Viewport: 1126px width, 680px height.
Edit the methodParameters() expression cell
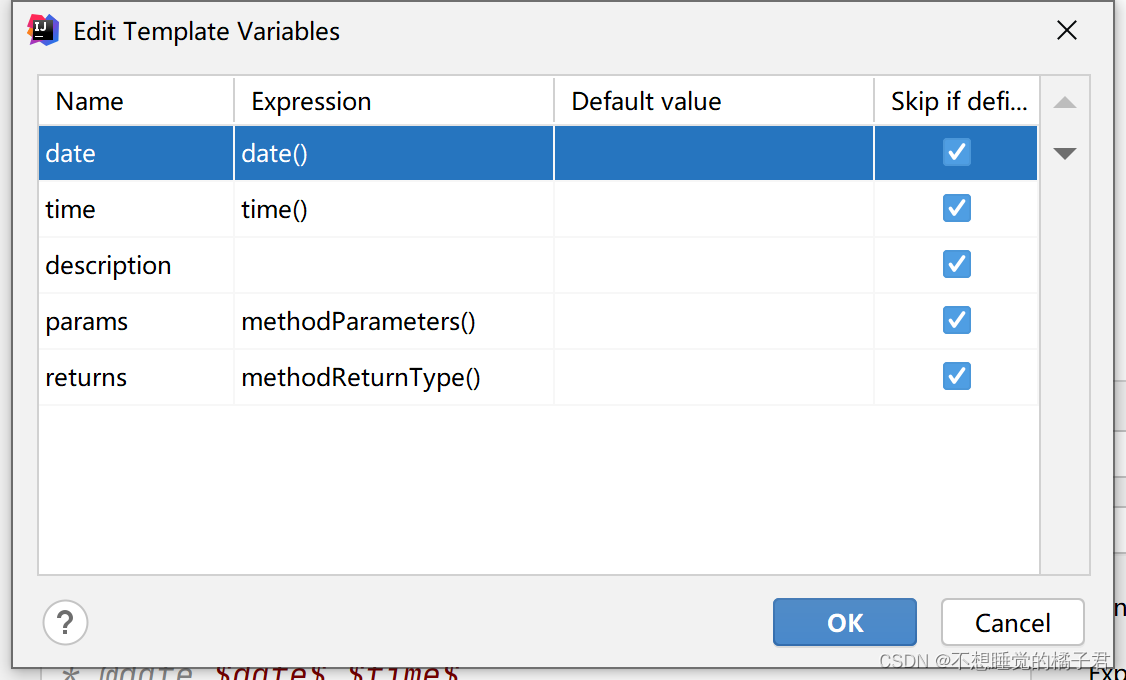click(394, 321)
